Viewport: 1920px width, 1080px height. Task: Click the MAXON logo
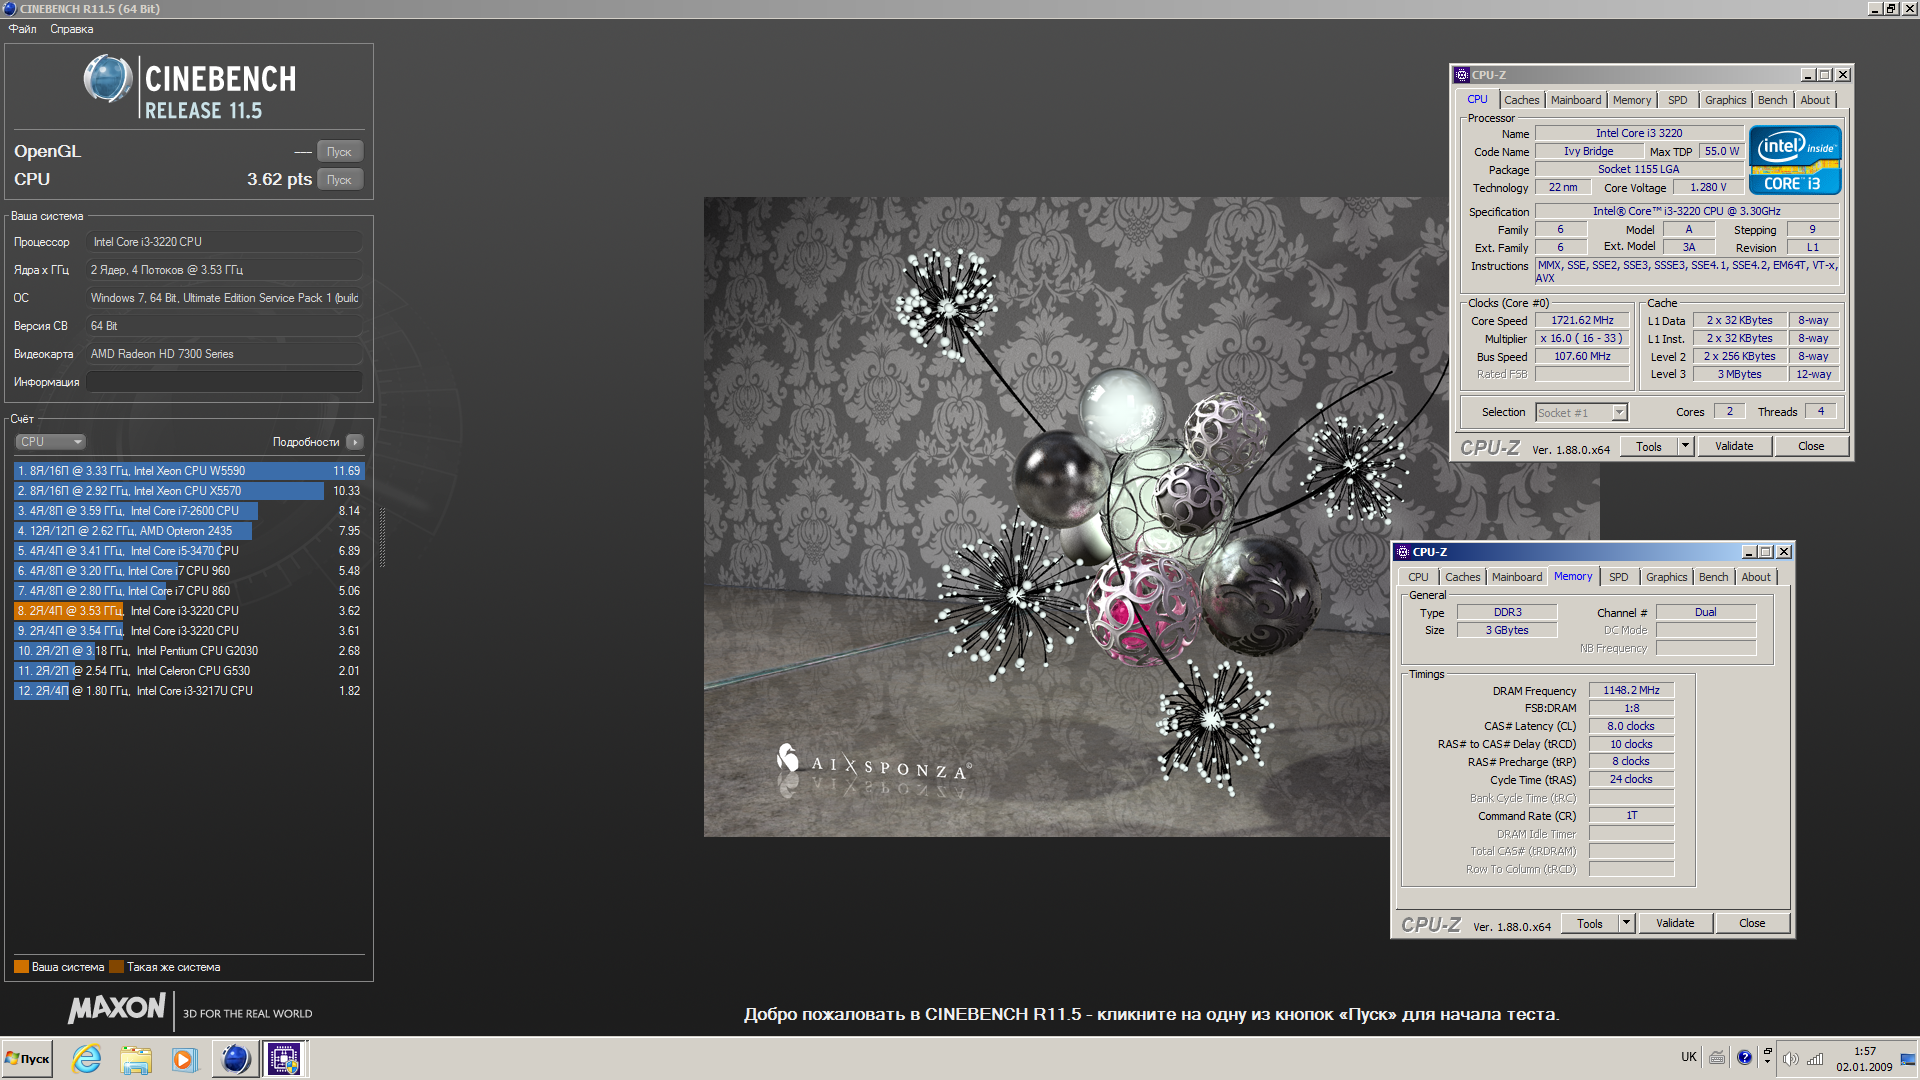(x=116, y=1008)
